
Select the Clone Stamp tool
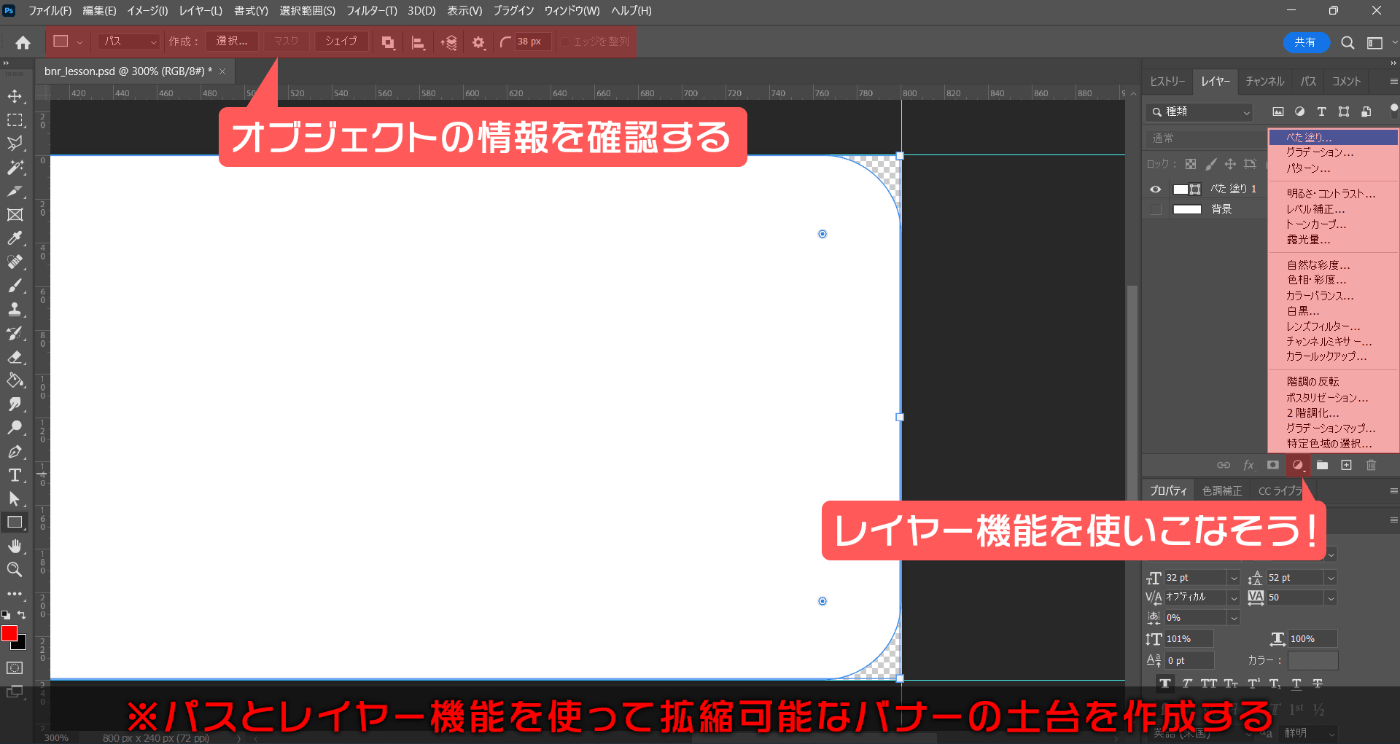click(15, 309)
